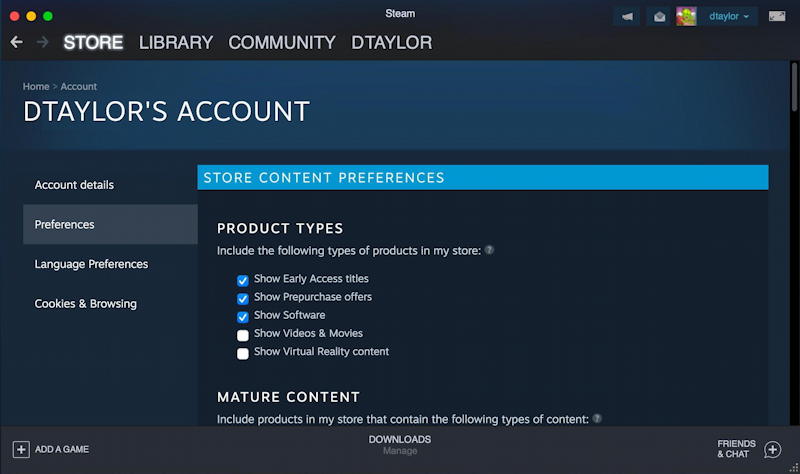Click FRIENDS & CHAT label

point(736,449)
